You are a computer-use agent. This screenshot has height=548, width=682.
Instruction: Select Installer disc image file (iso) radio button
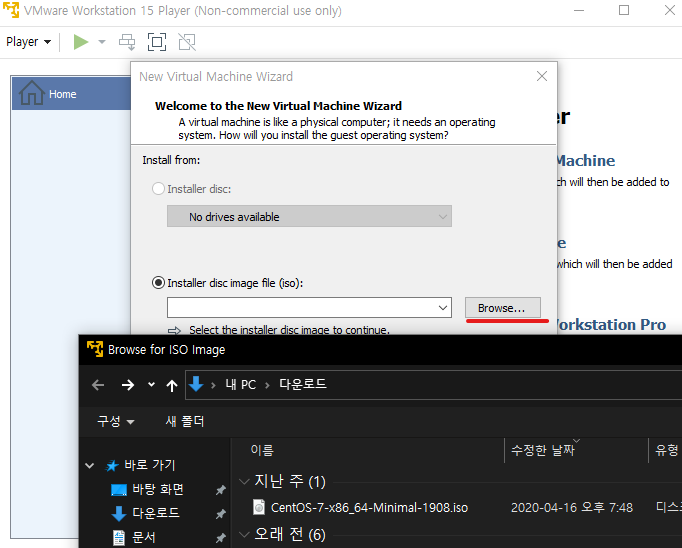click(158, 283)
